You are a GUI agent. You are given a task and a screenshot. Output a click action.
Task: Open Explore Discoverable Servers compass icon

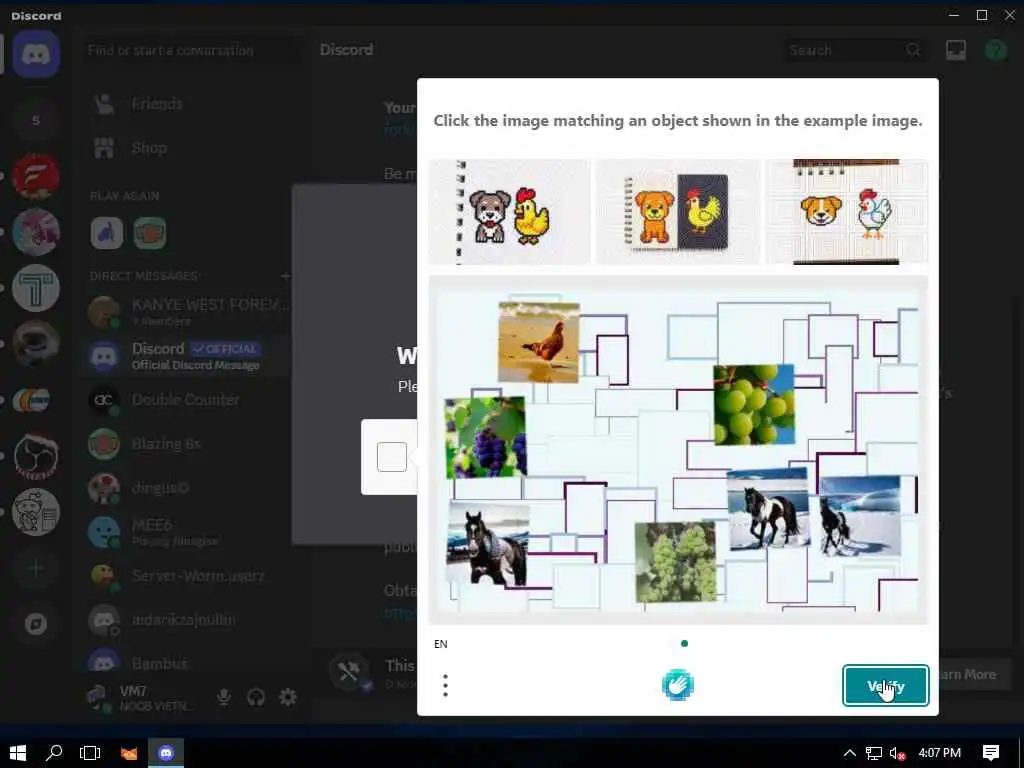point(36,624)
